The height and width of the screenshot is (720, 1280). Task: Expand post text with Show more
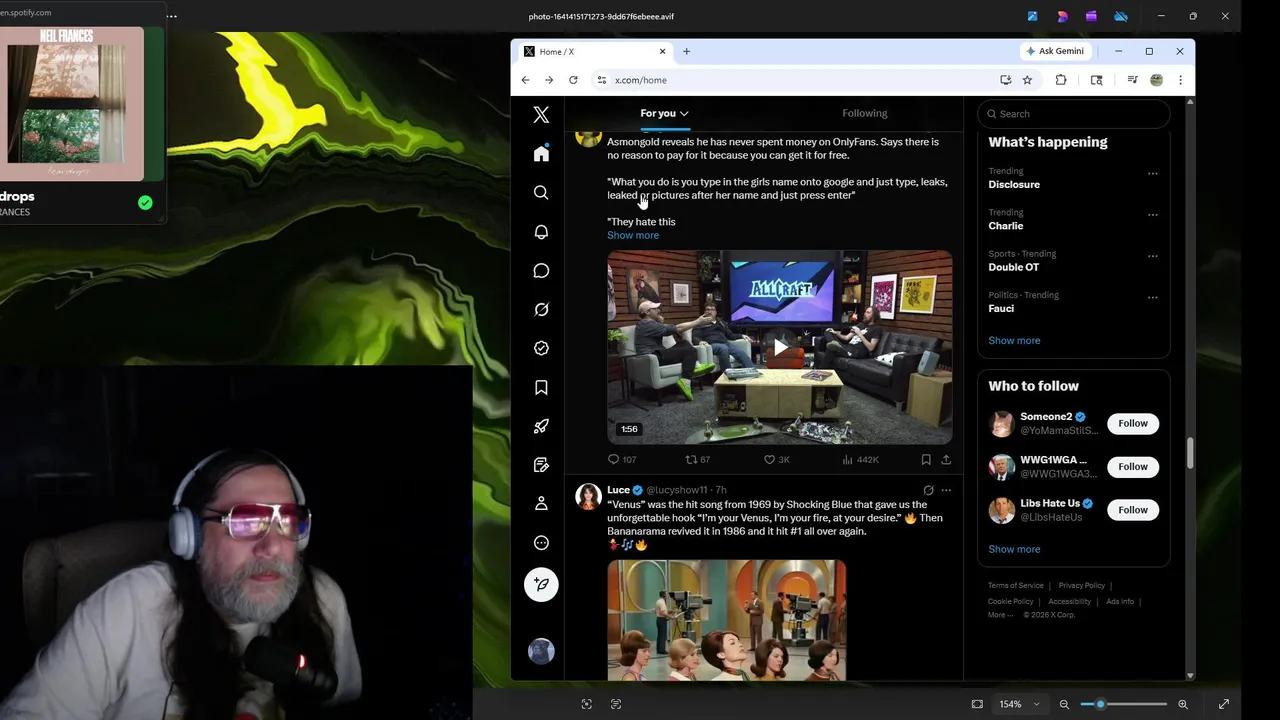pos(633,235)
